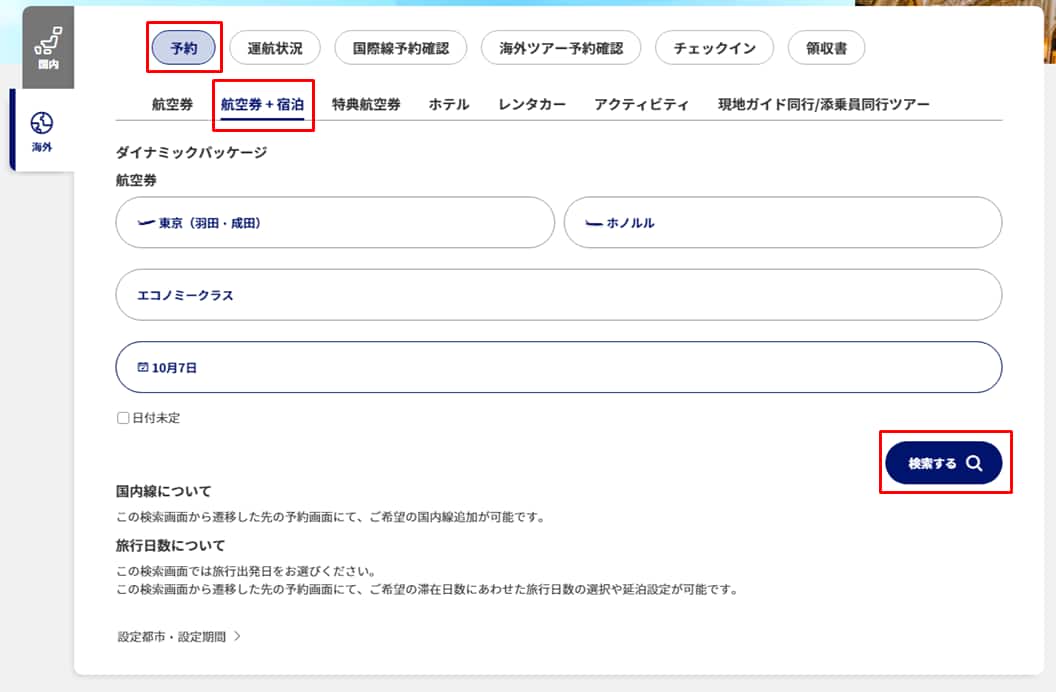This screenshot has width=1056, height=692.
Task: Open the 特典航空券 tab
Action: coord(366,104)
